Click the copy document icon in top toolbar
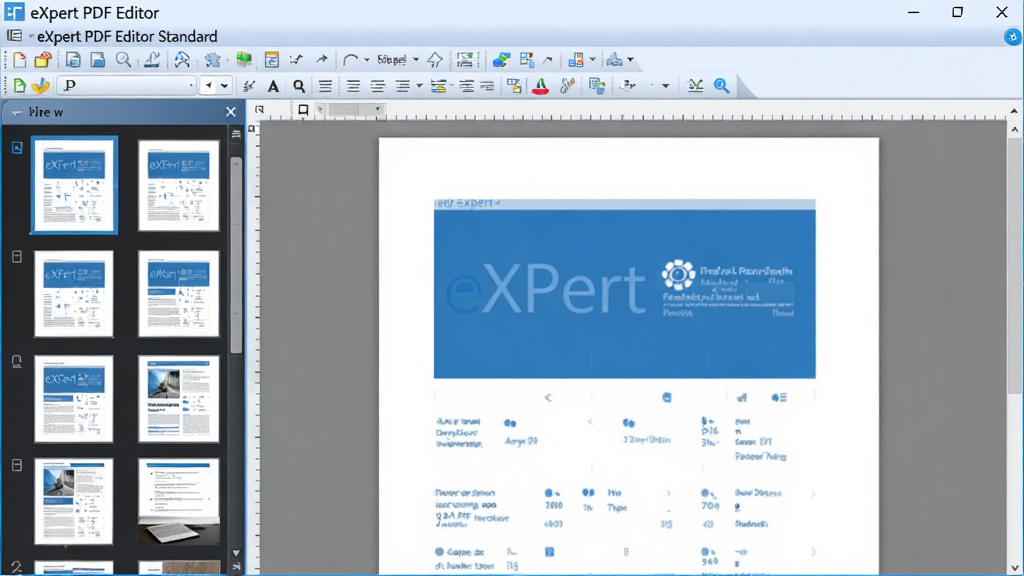The width and height of the screenshot is (1024, 576). 72,60
